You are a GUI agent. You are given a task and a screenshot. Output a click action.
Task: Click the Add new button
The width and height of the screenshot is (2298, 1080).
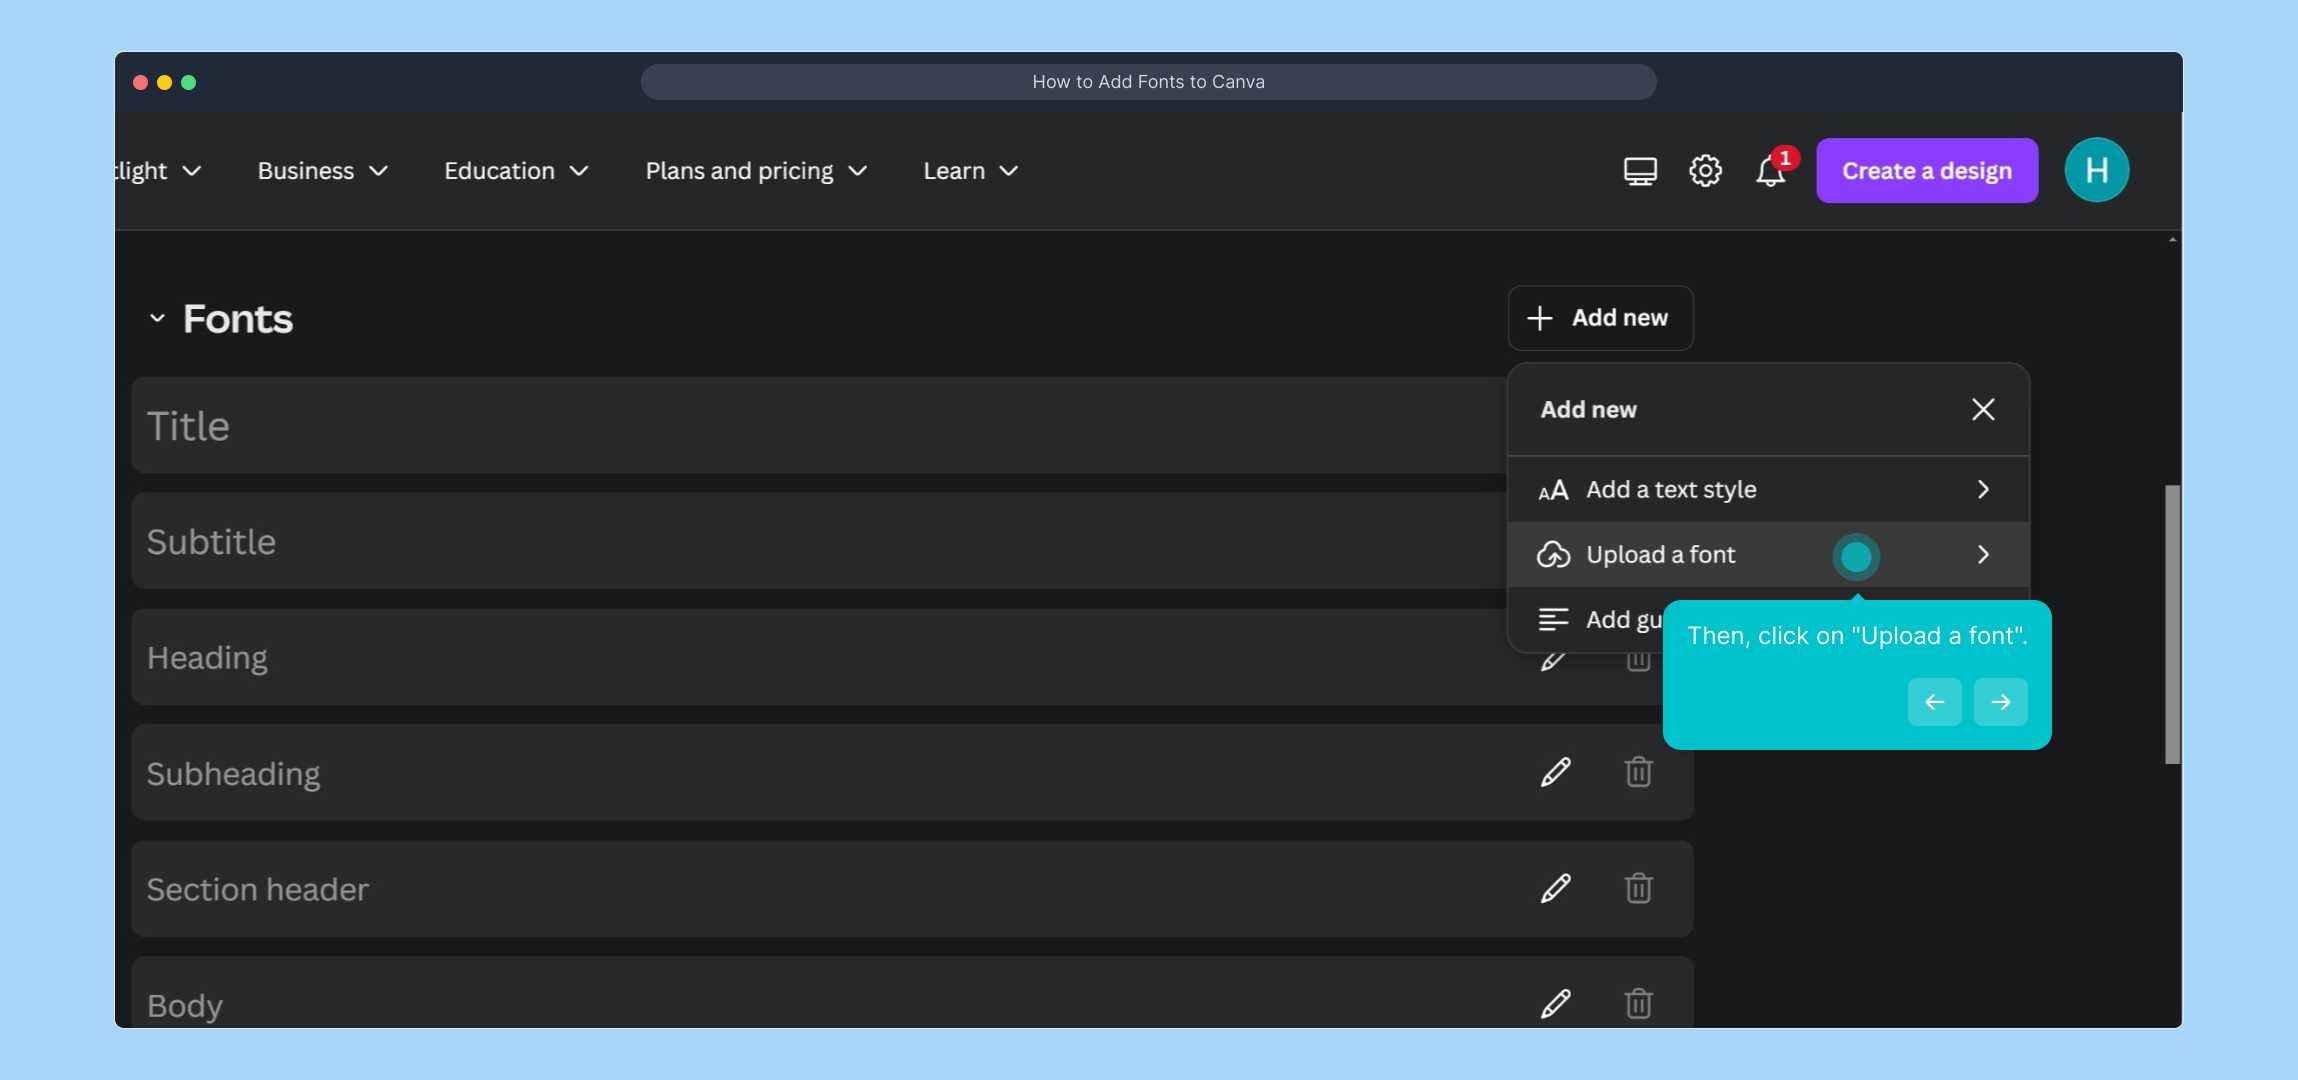point(1599,317)
